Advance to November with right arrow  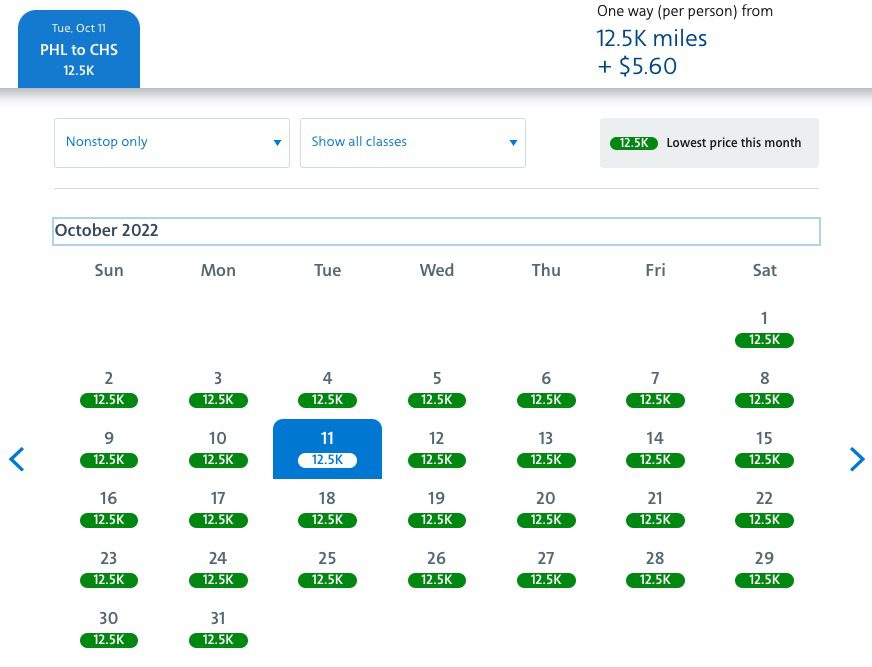click(857, 459)
